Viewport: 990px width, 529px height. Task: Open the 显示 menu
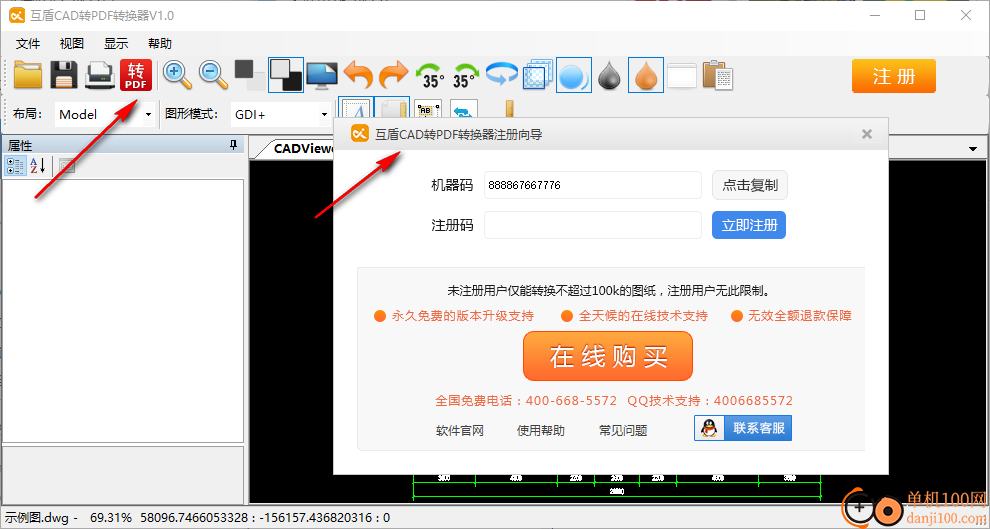tap(116, 44)
